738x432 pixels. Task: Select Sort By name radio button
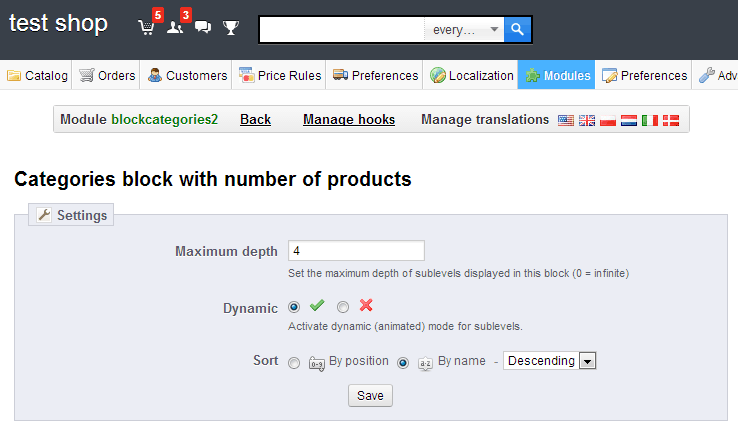[x=403, y=363]
